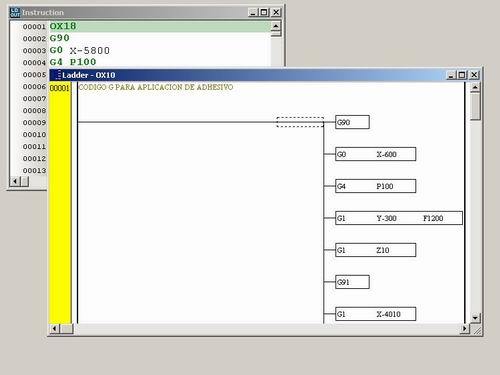The image size is (500, 375).
Task: Select the G0 X-600 block
Action: 375,154
